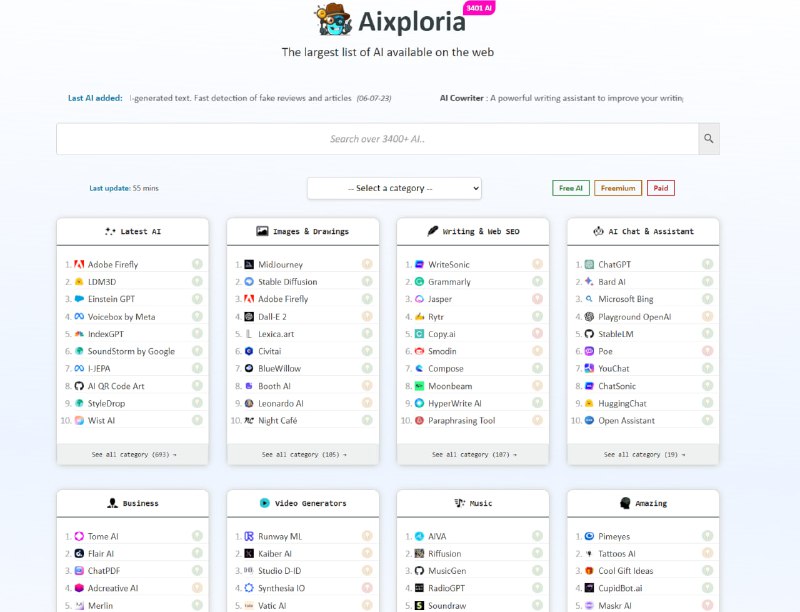Open Images & Drawings see all category link

pos(304,454)
